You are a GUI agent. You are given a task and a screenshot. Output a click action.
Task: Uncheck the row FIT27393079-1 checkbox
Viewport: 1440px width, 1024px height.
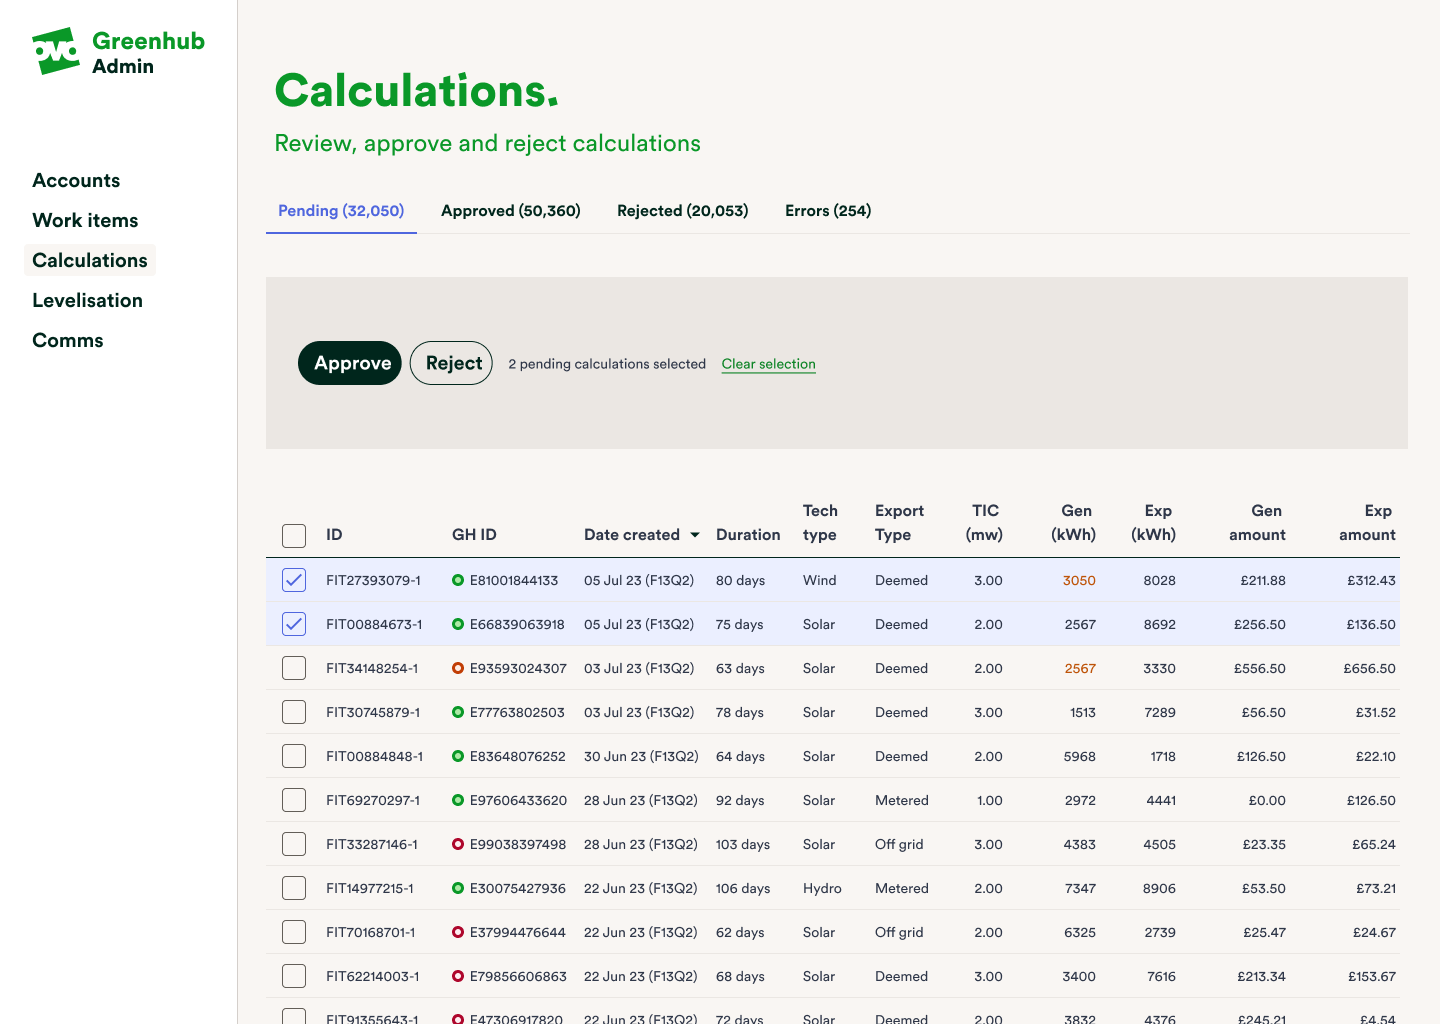(294, 580)
